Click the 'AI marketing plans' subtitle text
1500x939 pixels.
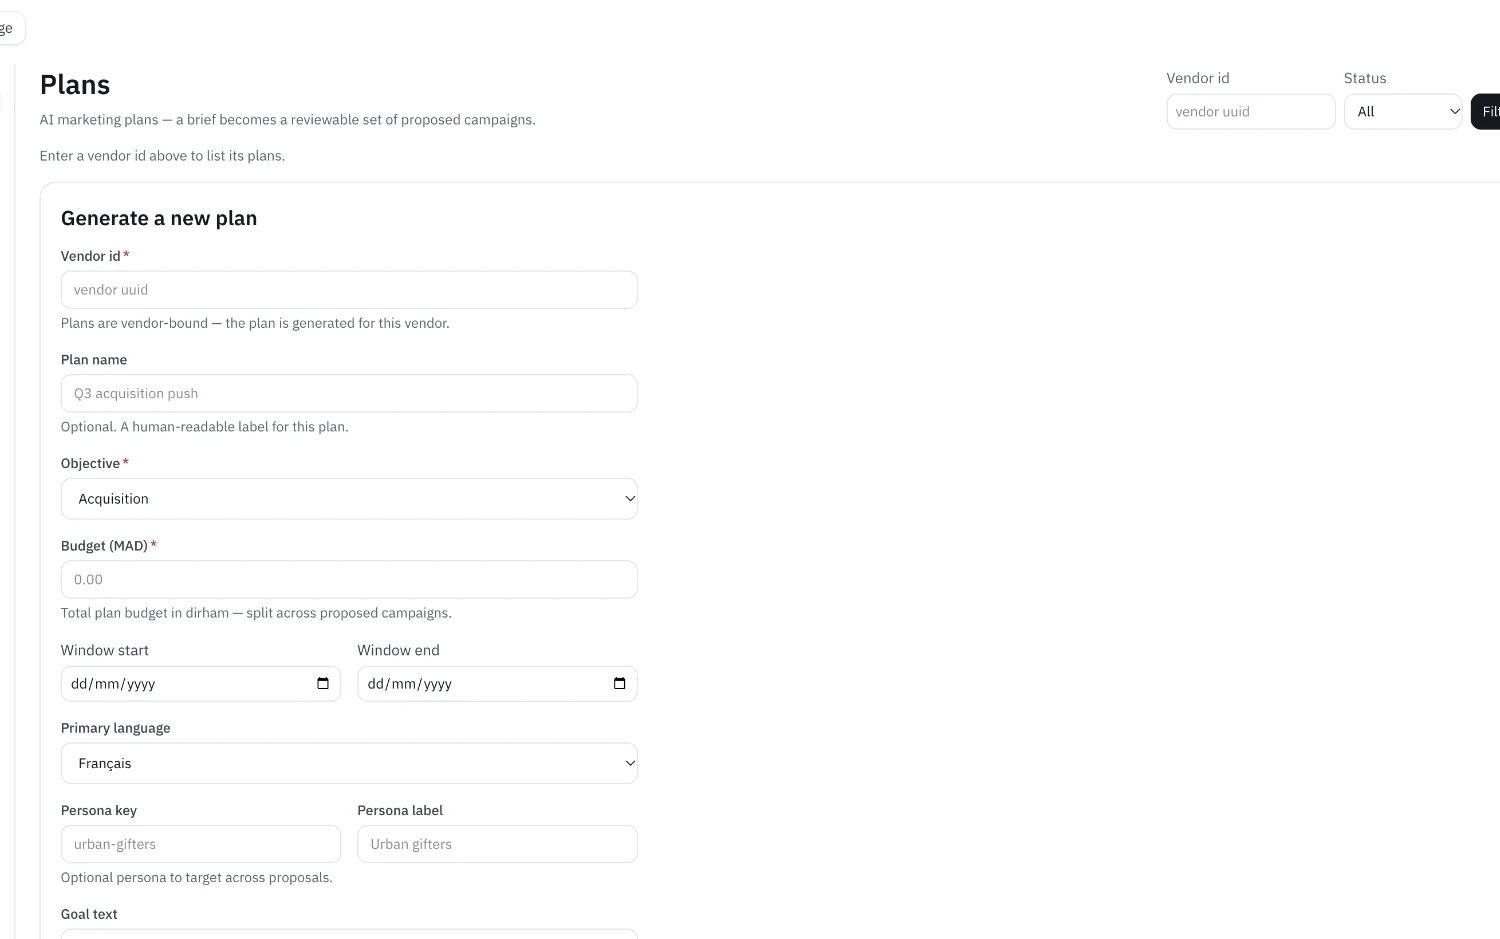(288, 120)
